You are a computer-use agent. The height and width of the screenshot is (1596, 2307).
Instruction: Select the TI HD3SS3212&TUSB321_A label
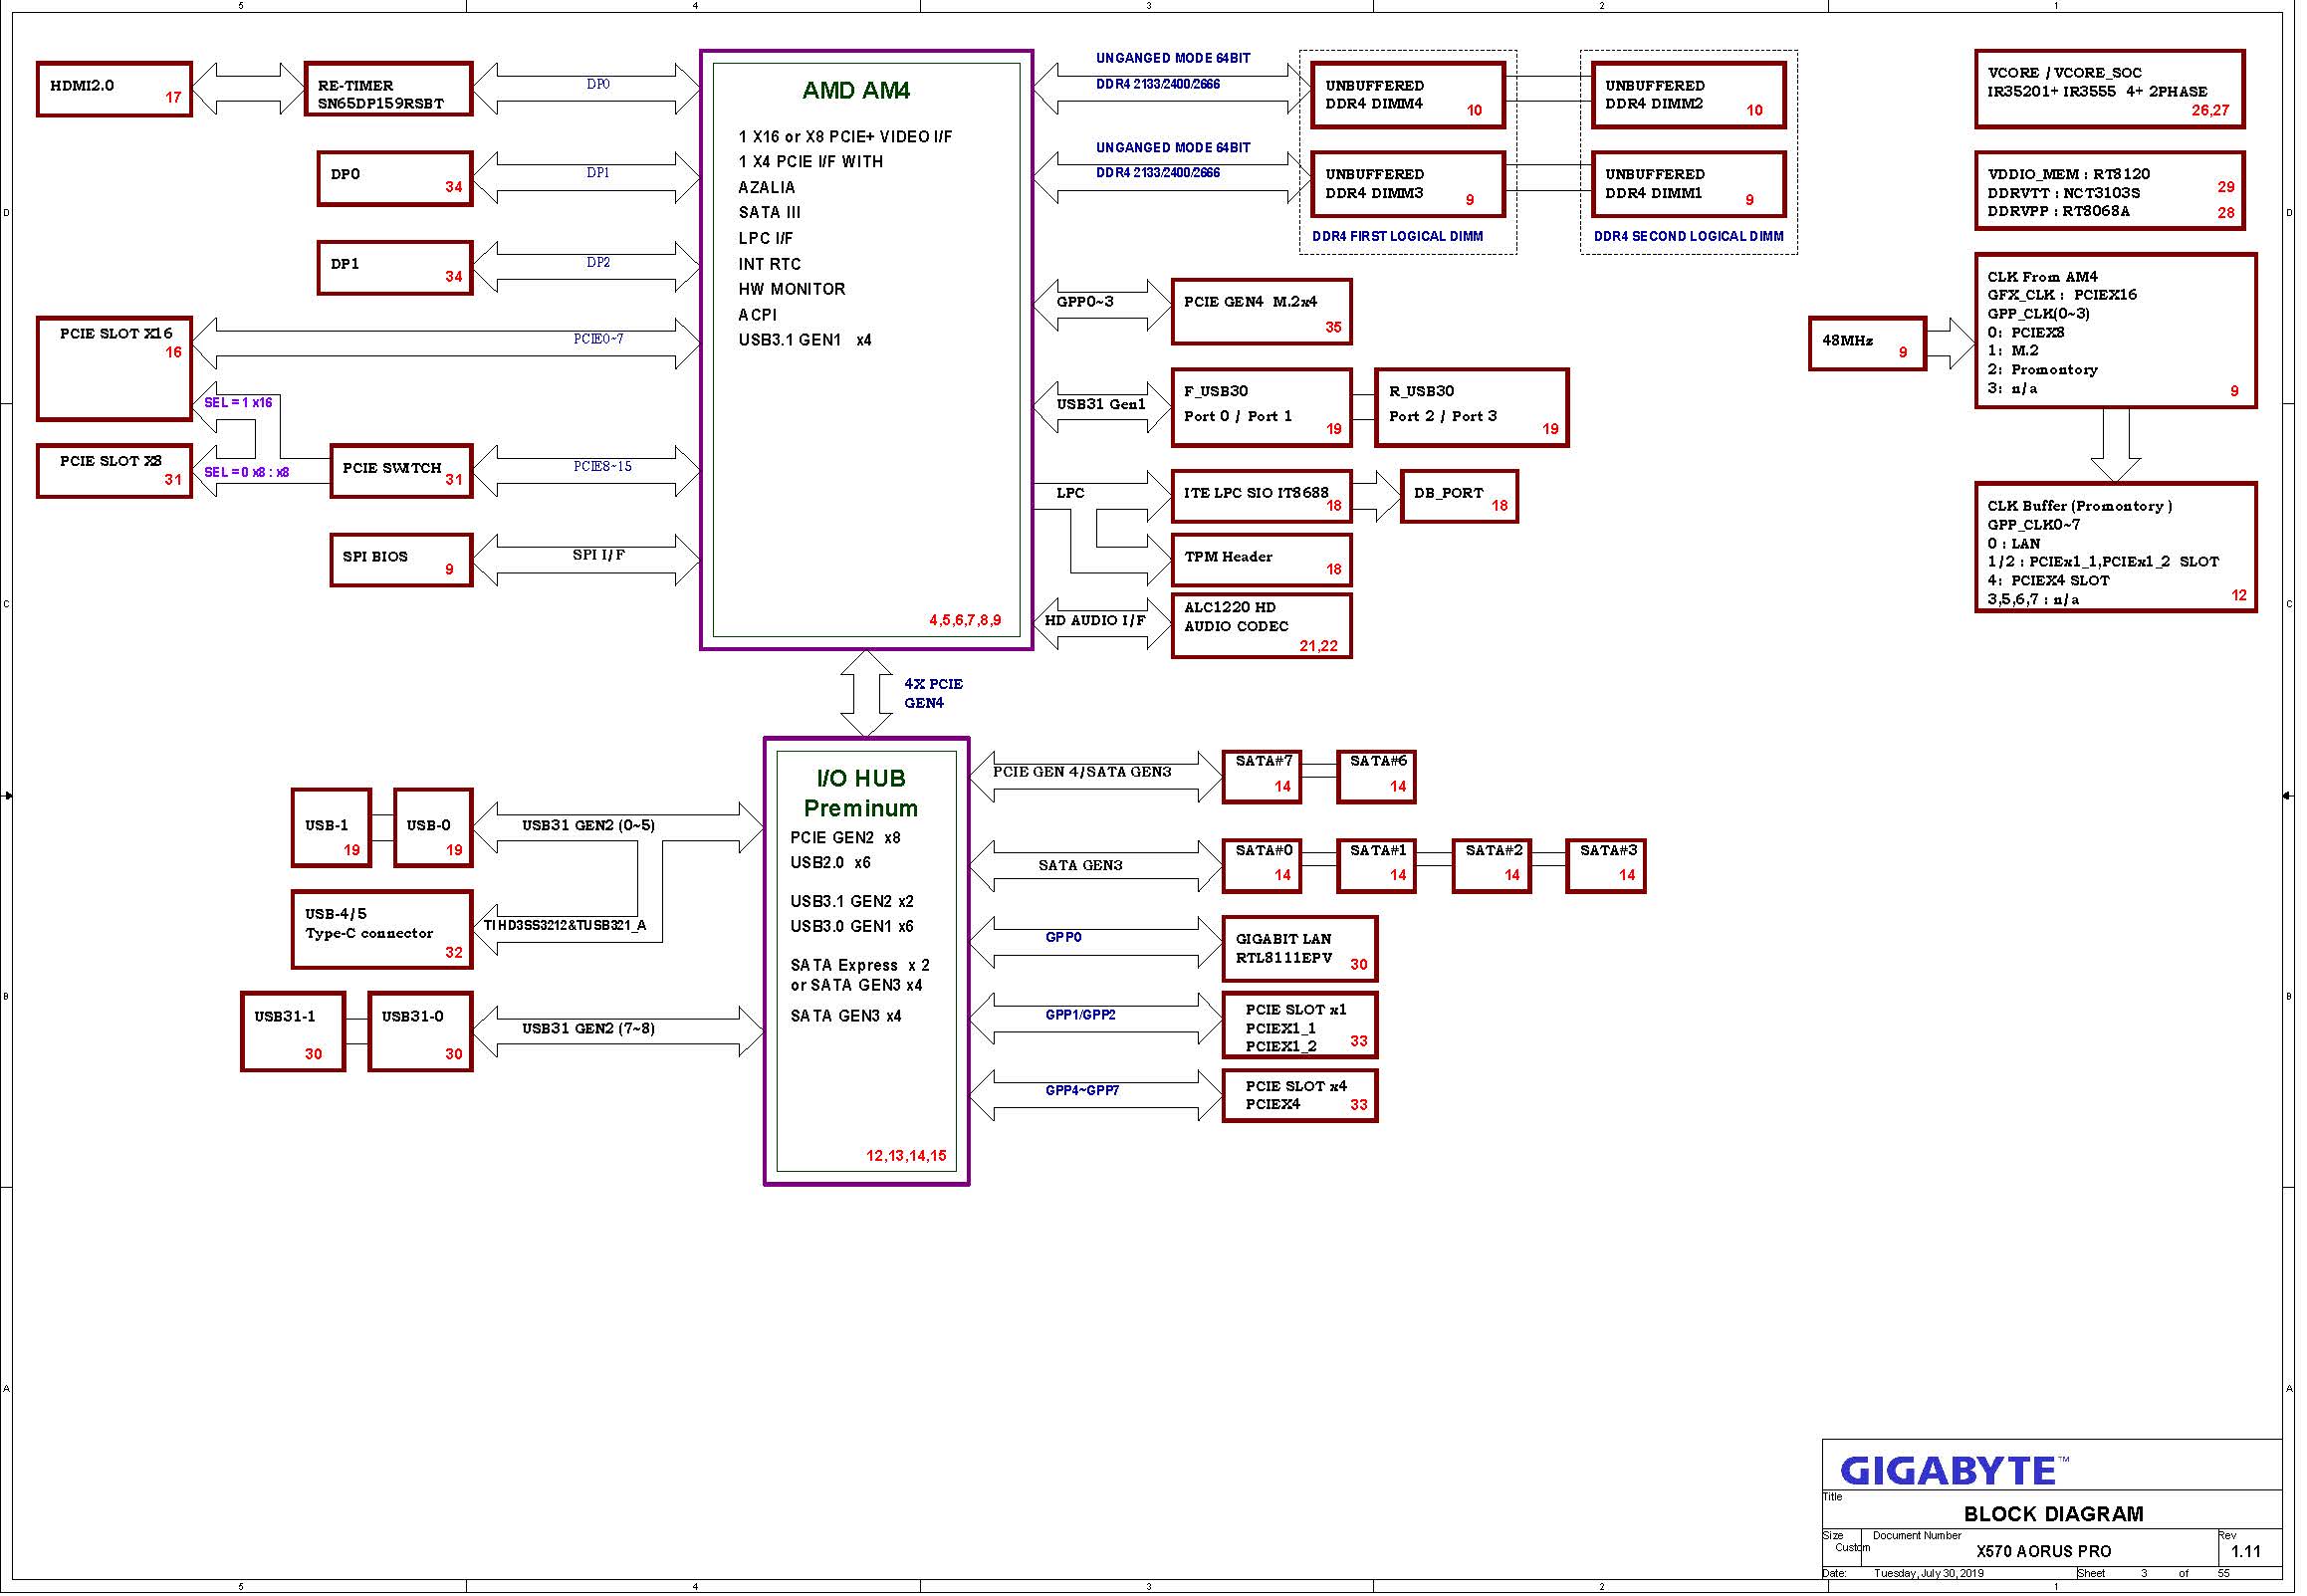tap(565, 926)
